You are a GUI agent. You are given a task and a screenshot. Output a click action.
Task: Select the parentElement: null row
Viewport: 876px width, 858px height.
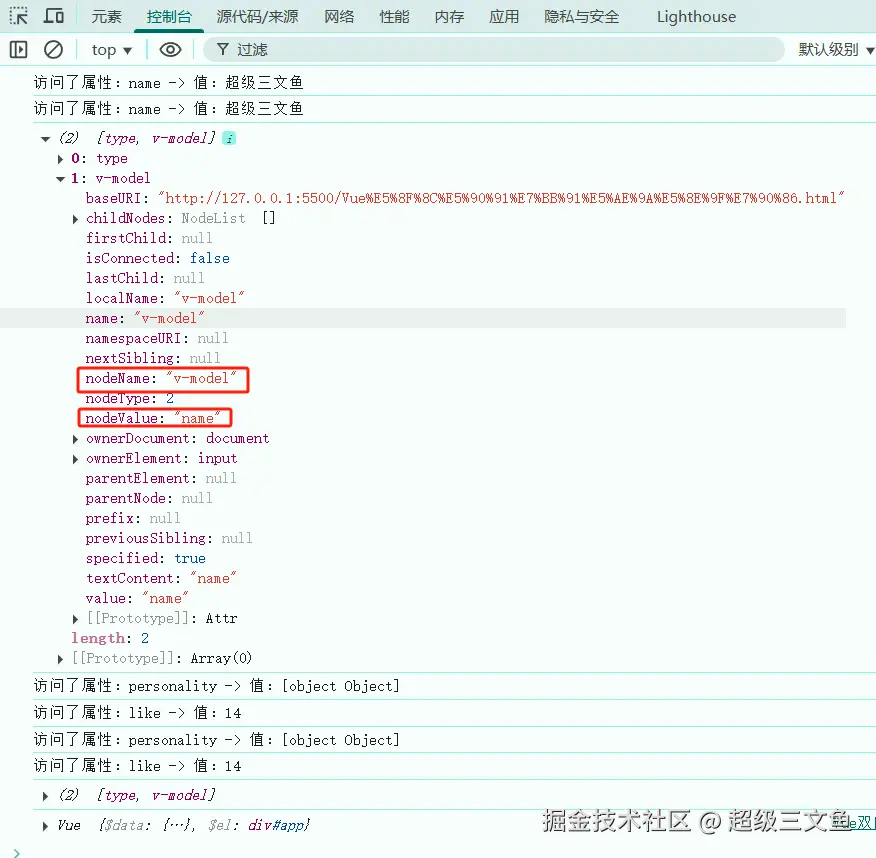click(x=161, y=479)
